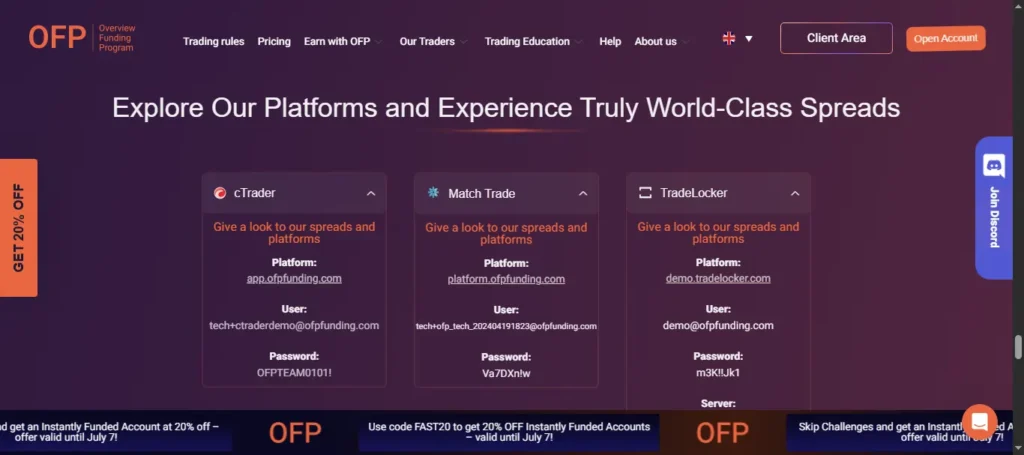Open the Discord icon on side tab
The image size is (1024, 455).
tap(993, 165)
